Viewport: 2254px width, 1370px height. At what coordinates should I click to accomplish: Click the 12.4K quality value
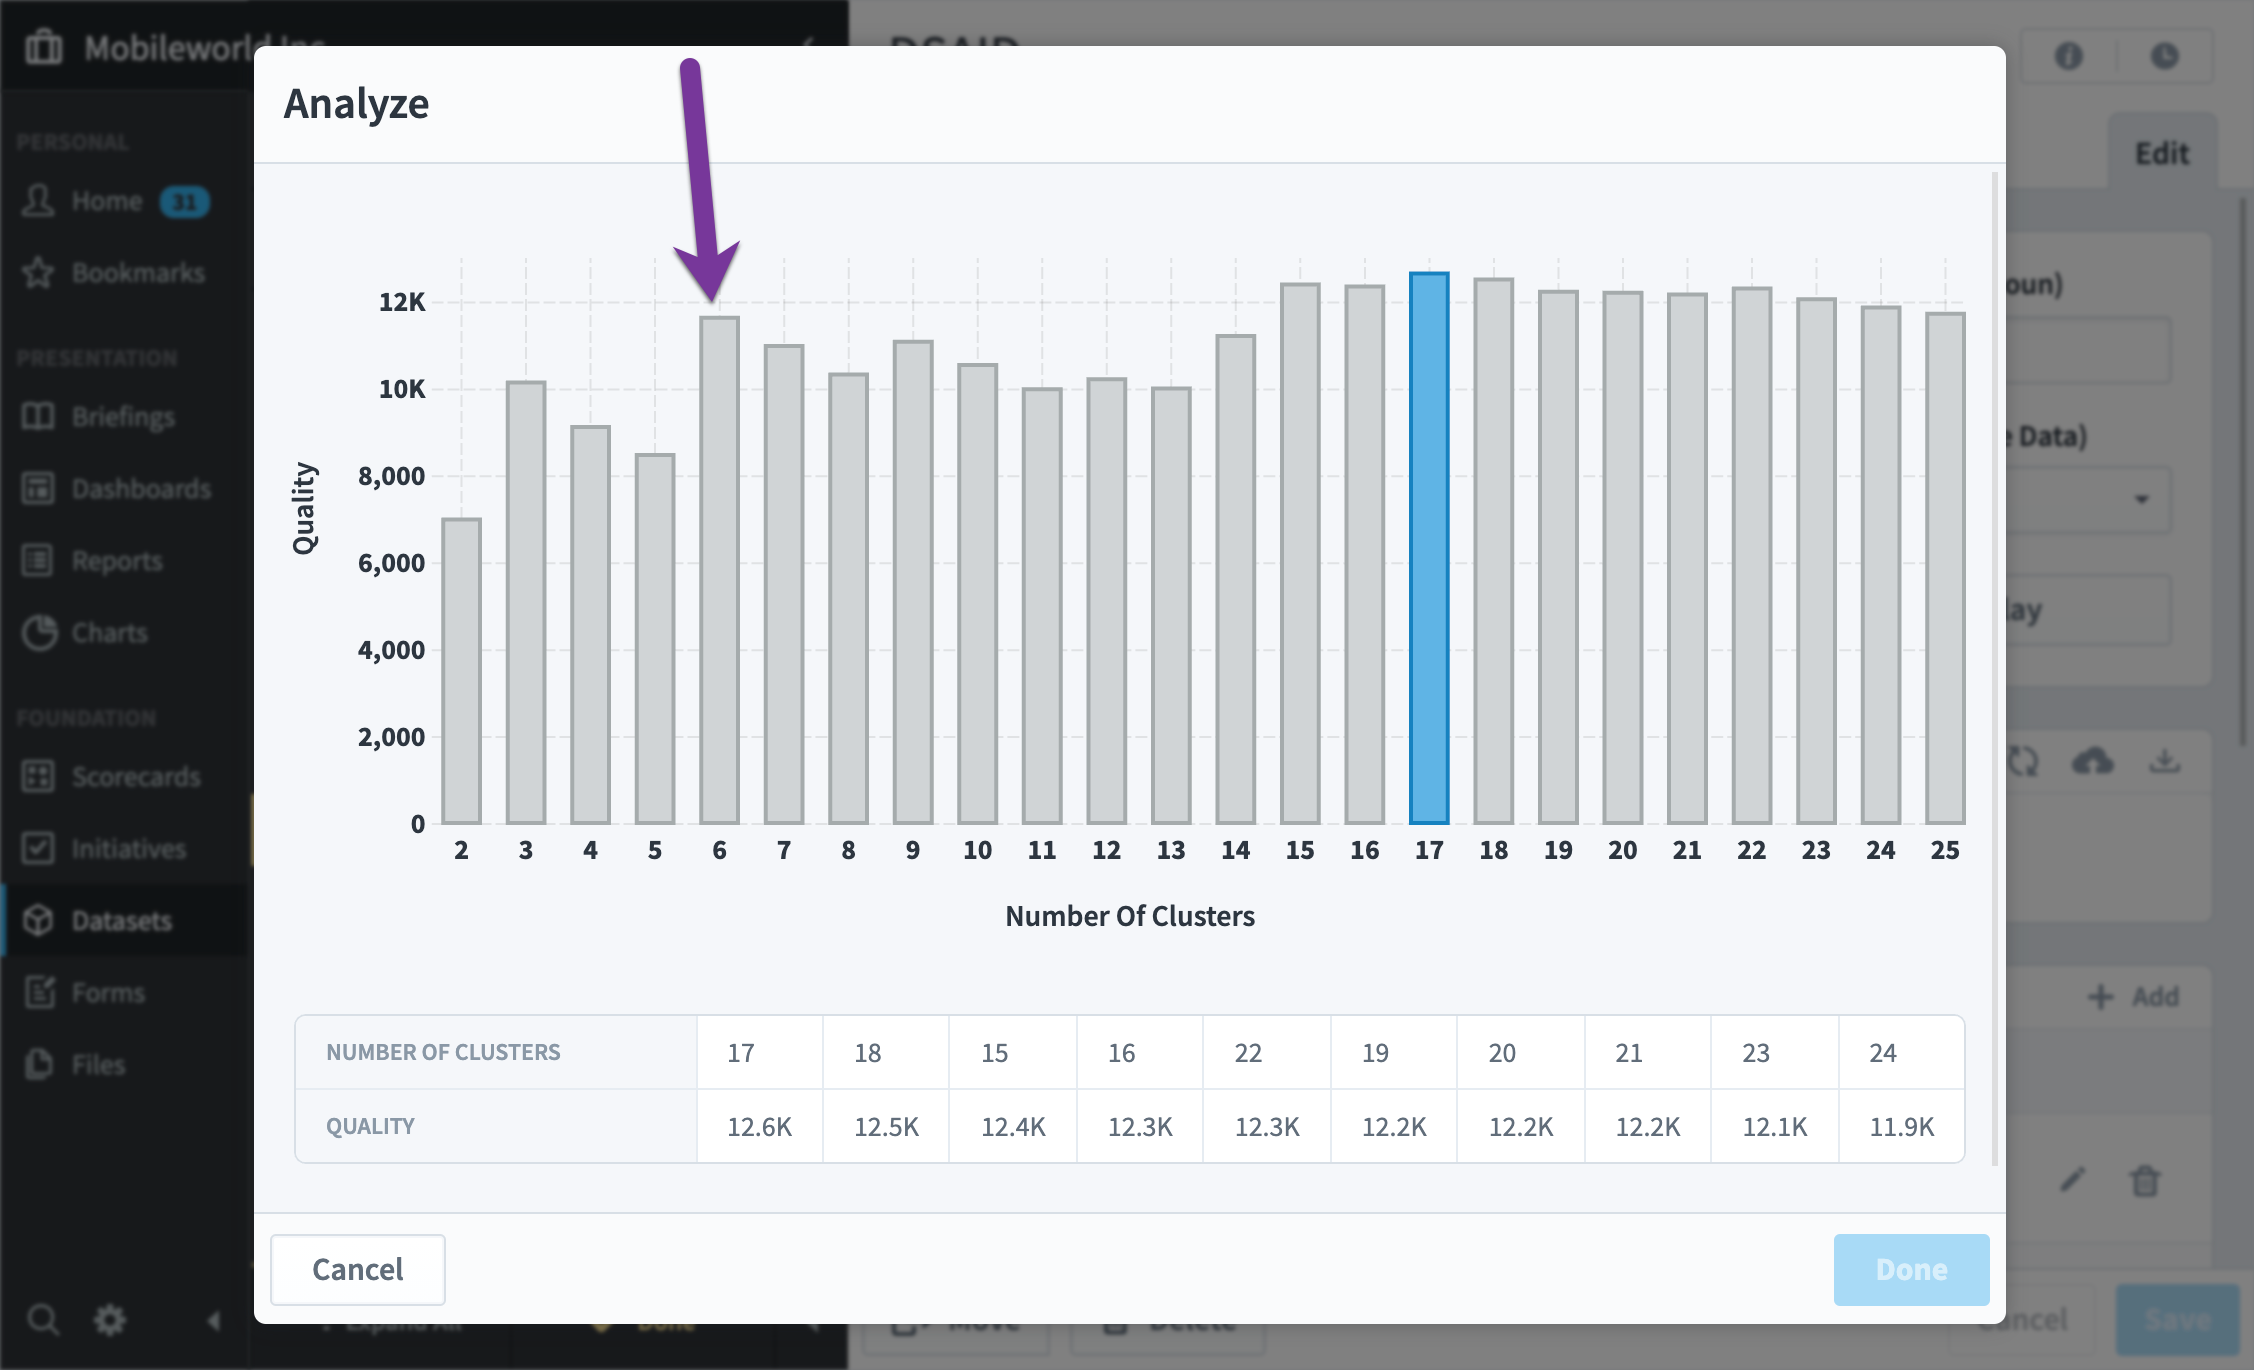(x=1013, y=1126)
